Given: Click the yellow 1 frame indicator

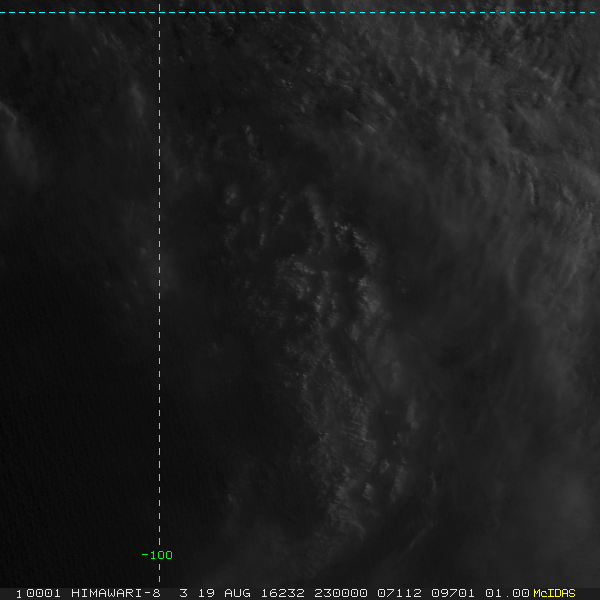Looking at the screenshot, I should (19, 594).
